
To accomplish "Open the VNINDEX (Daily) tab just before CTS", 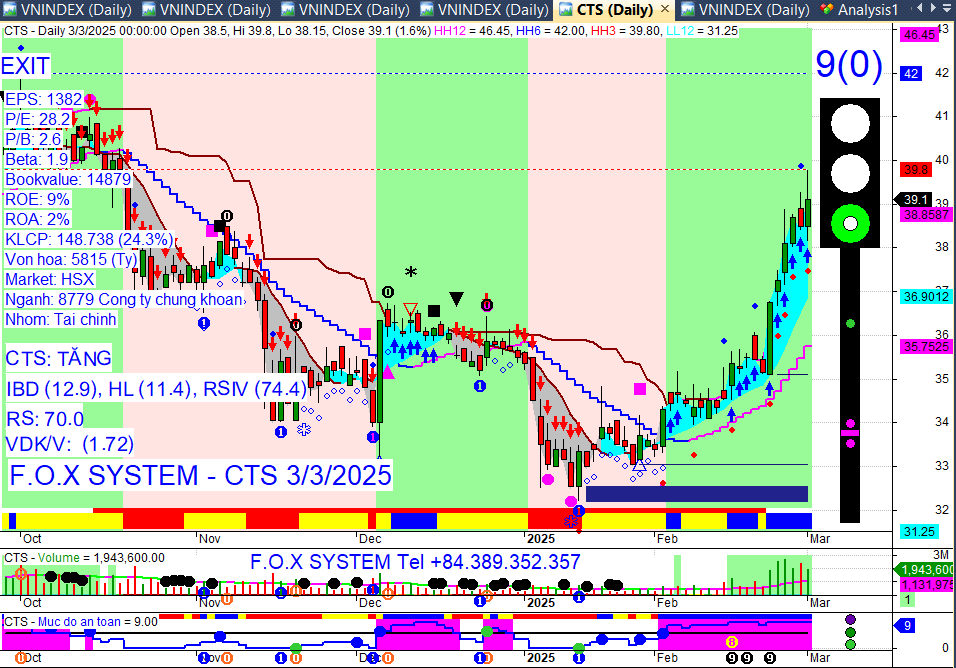I will click(485, 10).
